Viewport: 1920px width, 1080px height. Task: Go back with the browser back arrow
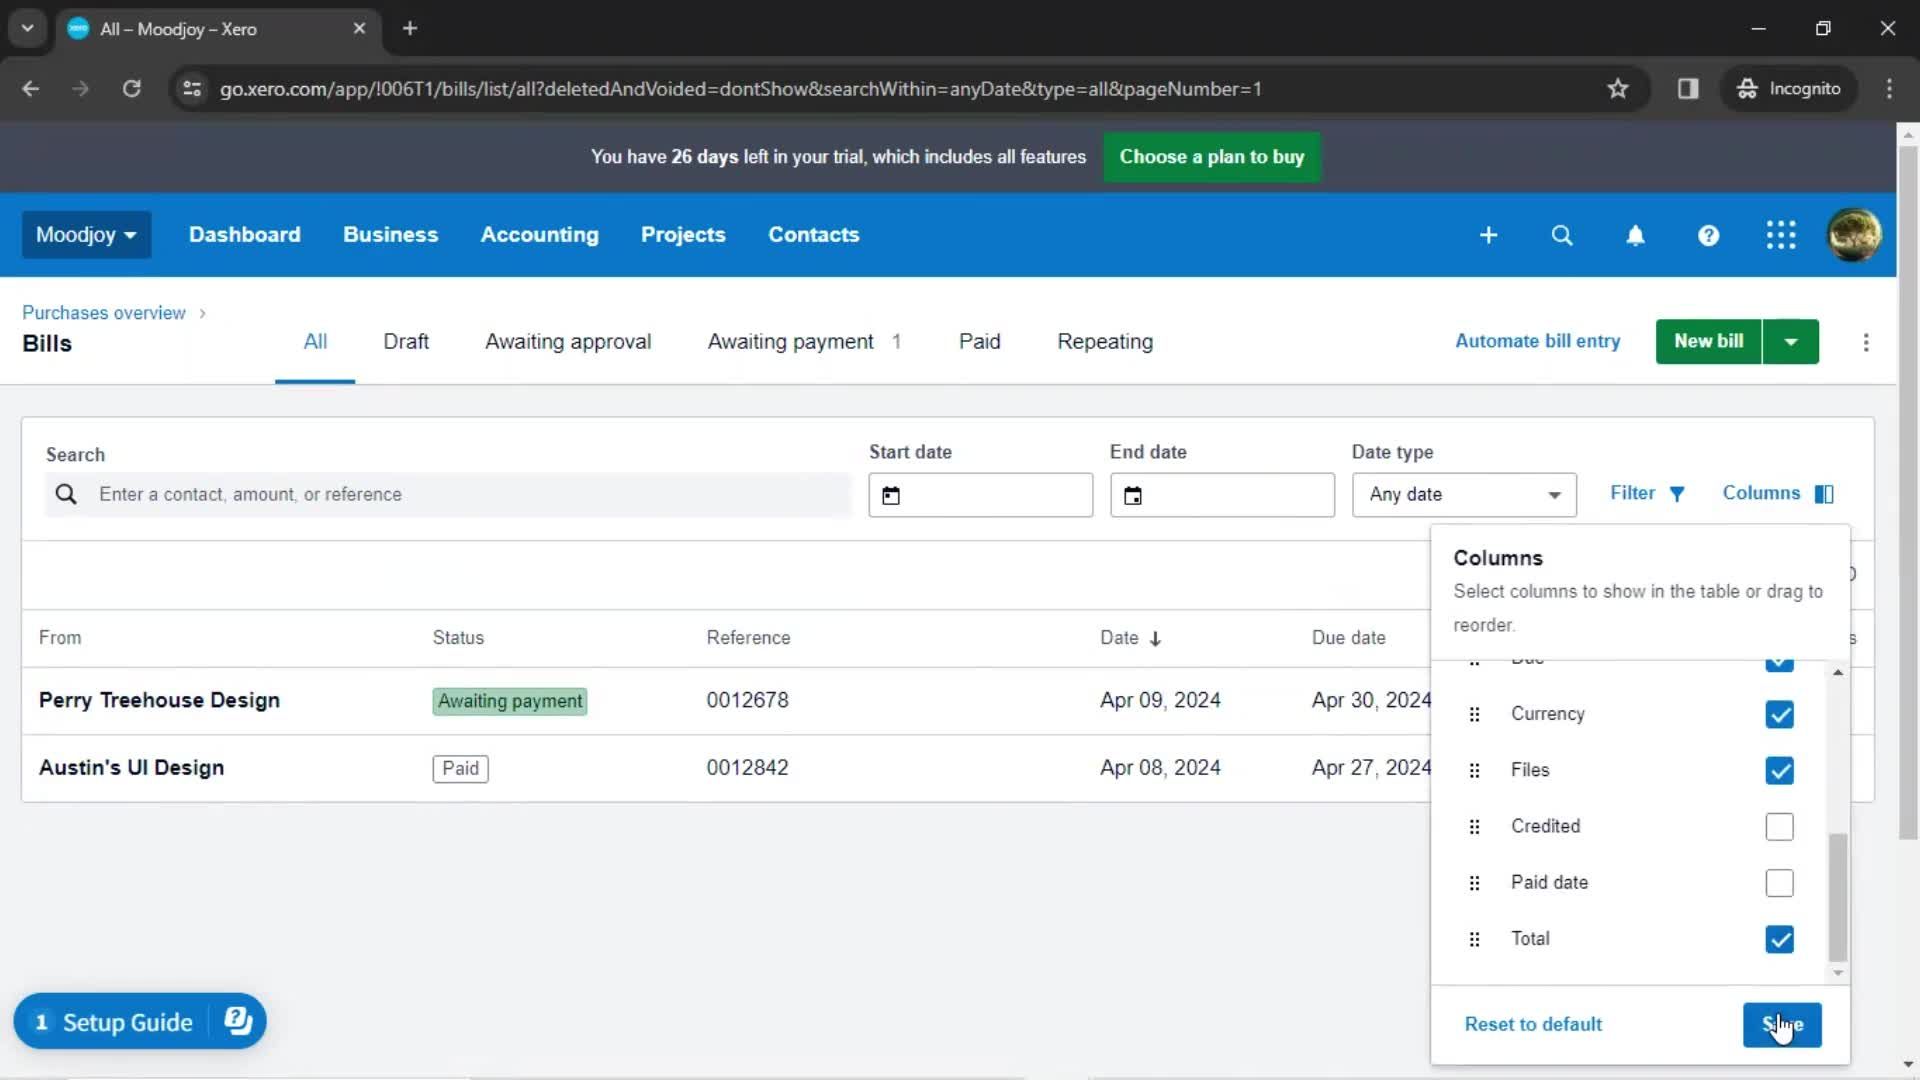pos(31,89)
